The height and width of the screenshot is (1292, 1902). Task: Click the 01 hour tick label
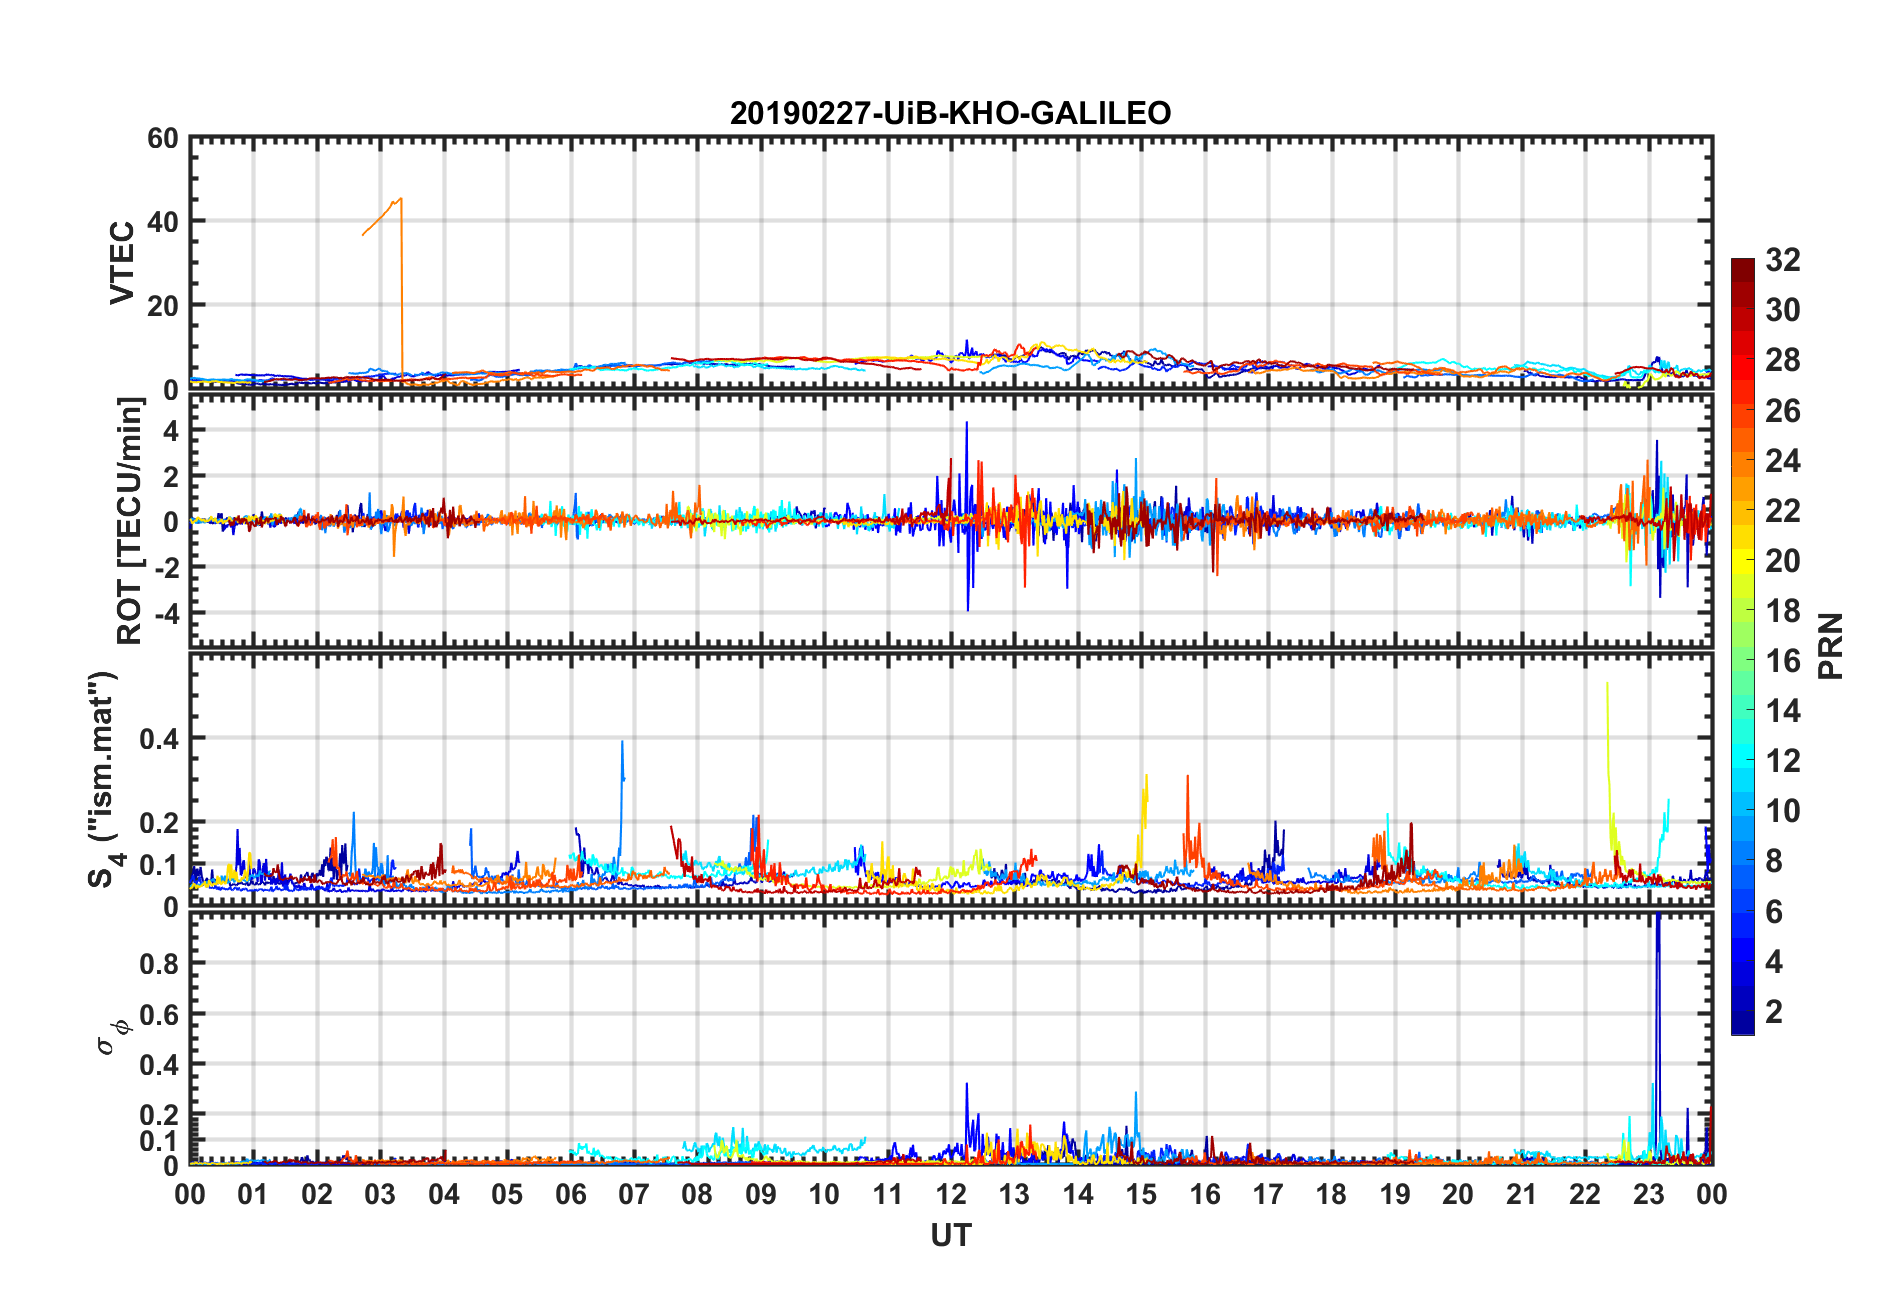click(253, 1194)
